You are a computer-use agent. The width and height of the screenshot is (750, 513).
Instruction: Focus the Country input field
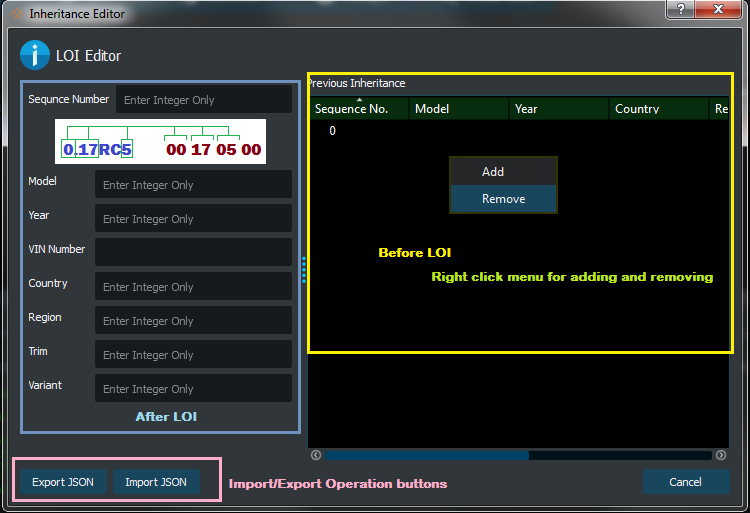coord(193,286)
